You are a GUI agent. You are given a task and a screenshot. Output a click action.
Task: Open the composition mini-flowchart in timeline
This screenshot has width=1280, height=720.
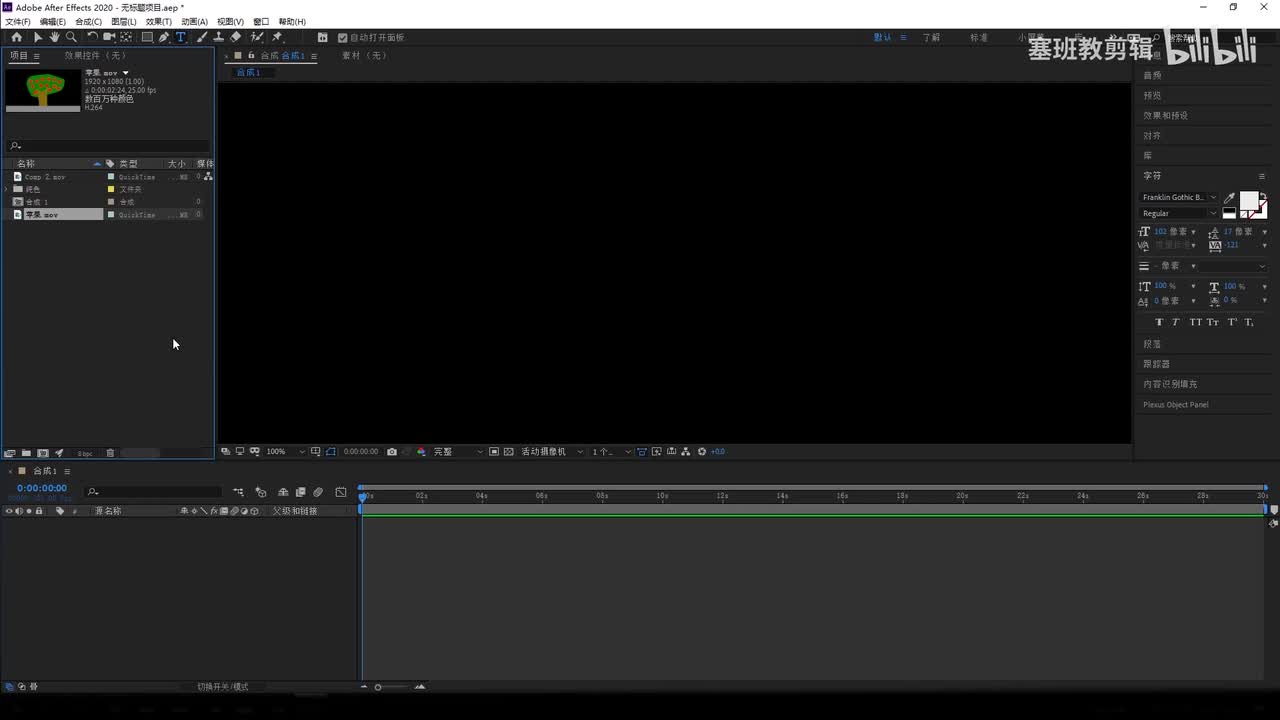click(238, 492)
